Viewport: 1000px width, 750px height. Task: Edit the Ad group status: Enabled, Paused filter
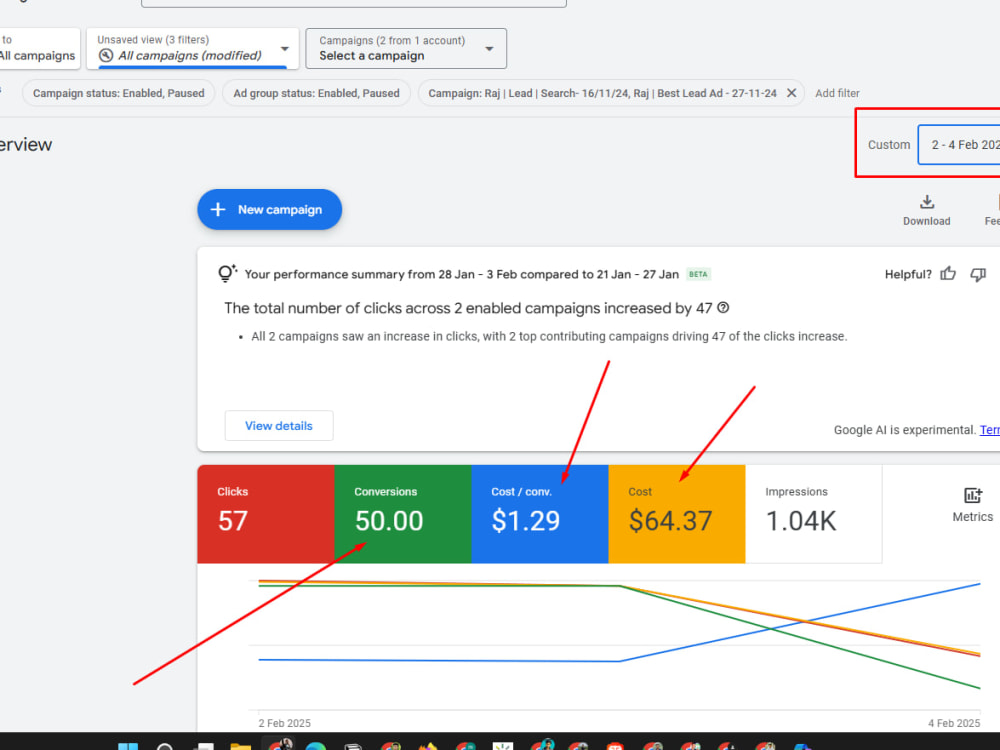(316, 93)
